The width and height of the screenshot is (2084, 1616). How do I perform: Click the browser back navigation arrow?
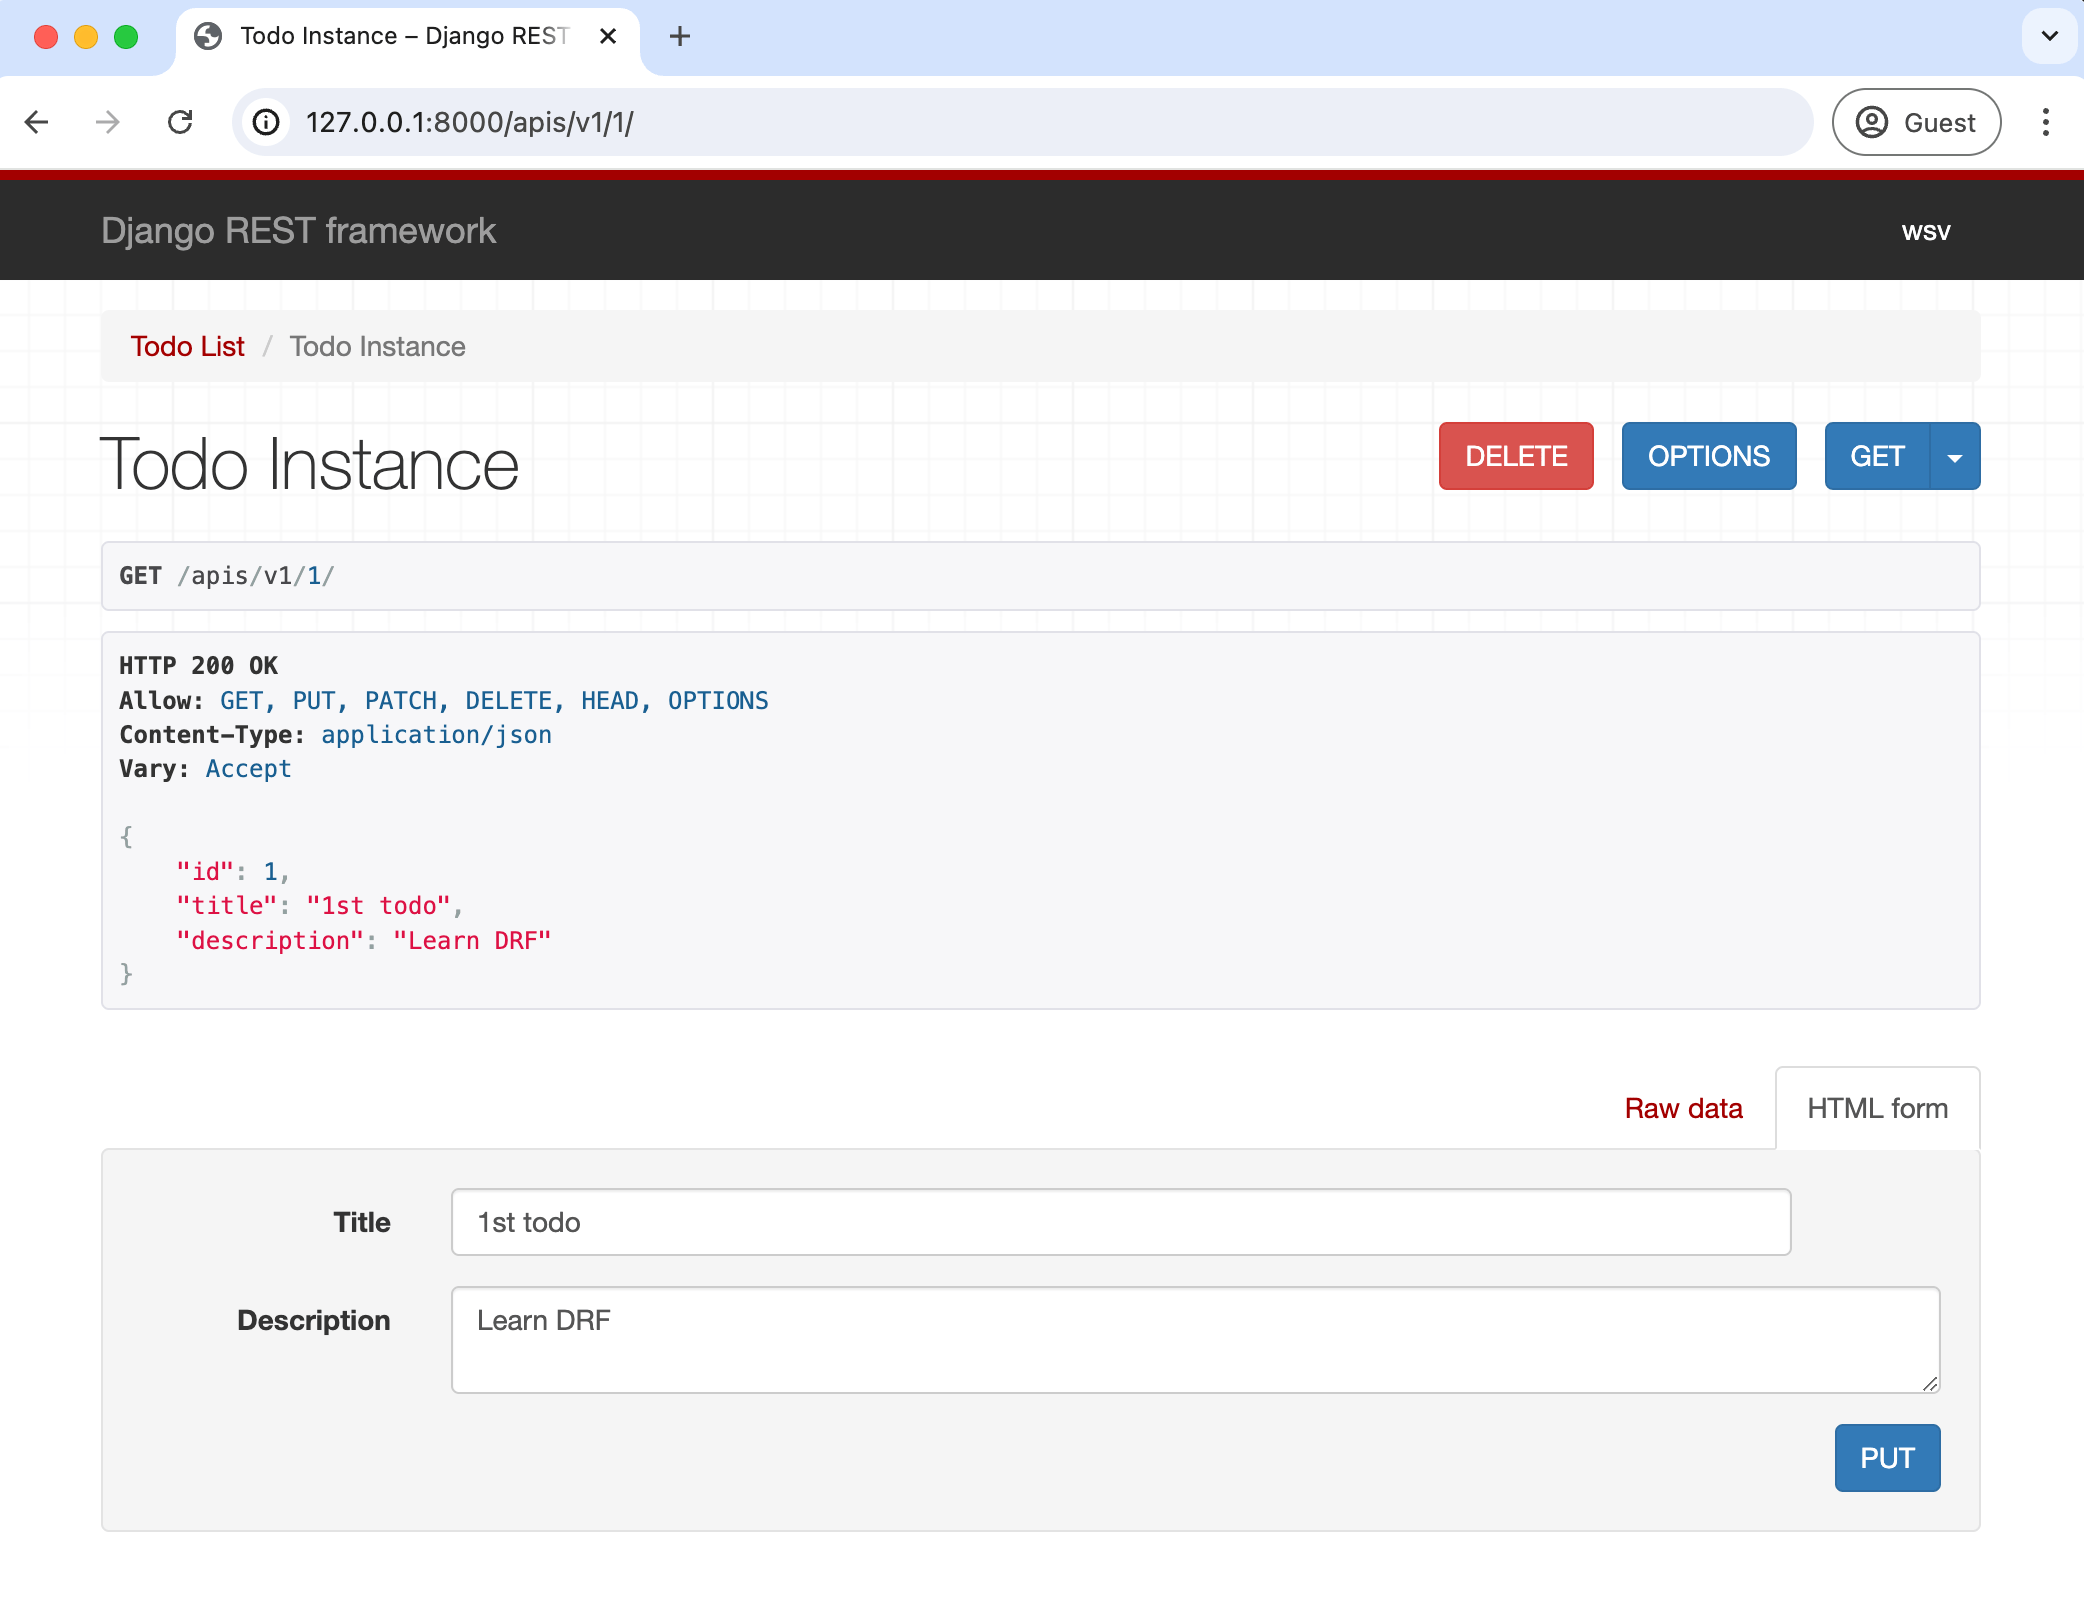point(36,122)
